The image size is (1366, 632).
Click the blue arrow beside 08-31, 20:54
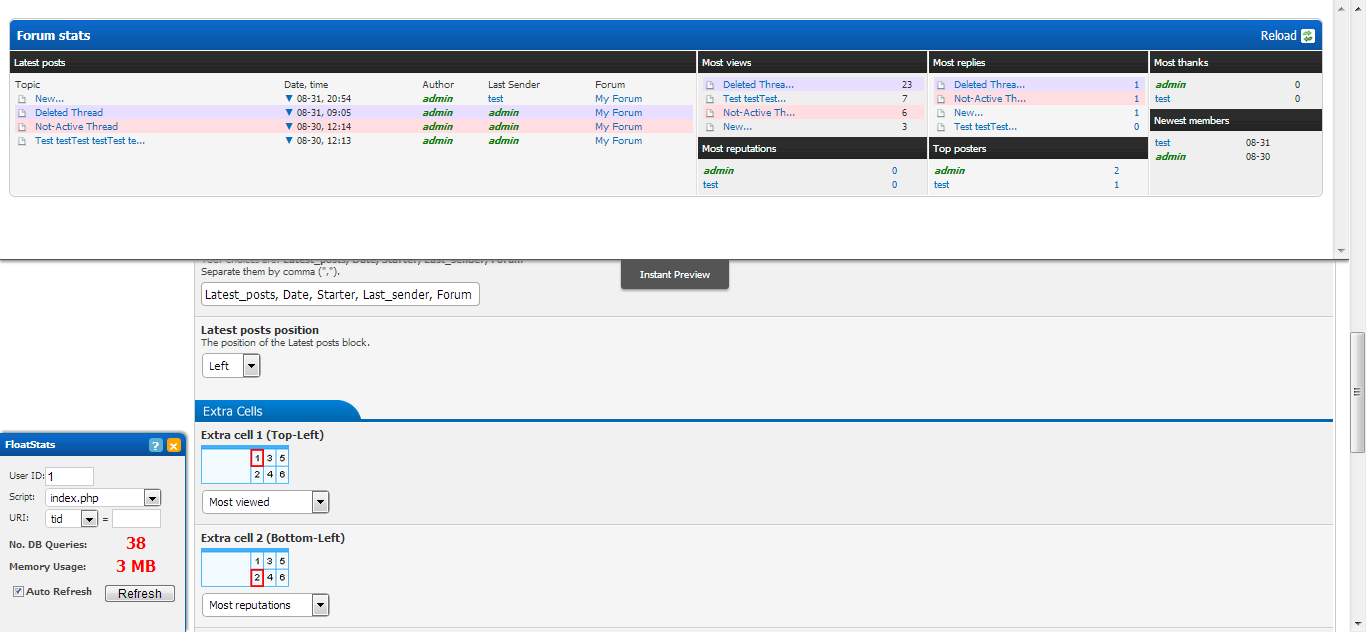289,99
